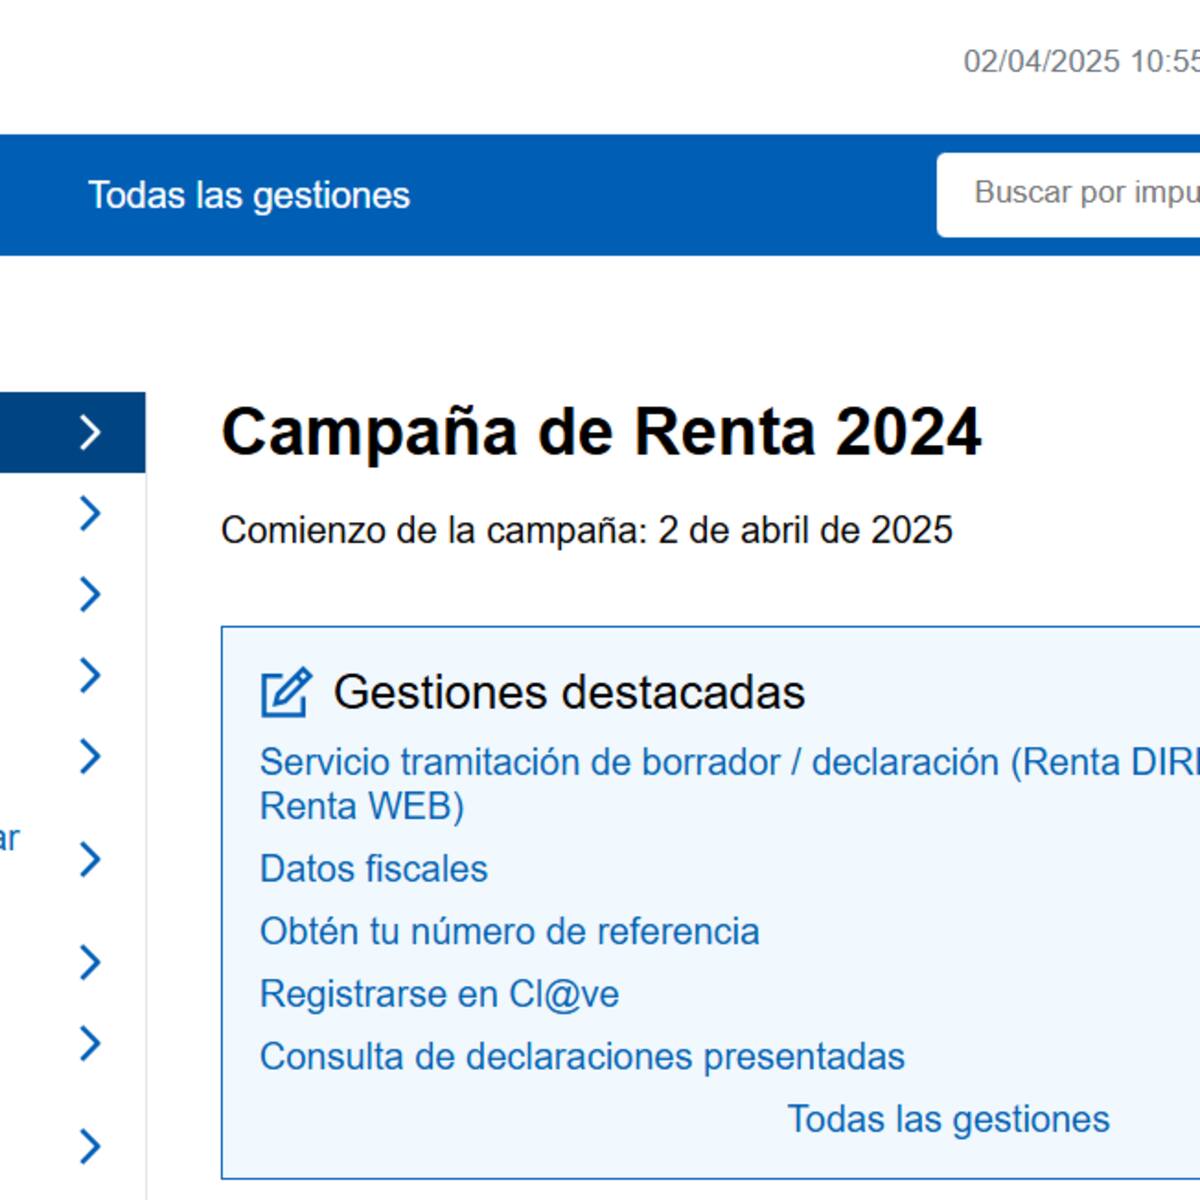Open the Datos fiscales link

(373, 869)
